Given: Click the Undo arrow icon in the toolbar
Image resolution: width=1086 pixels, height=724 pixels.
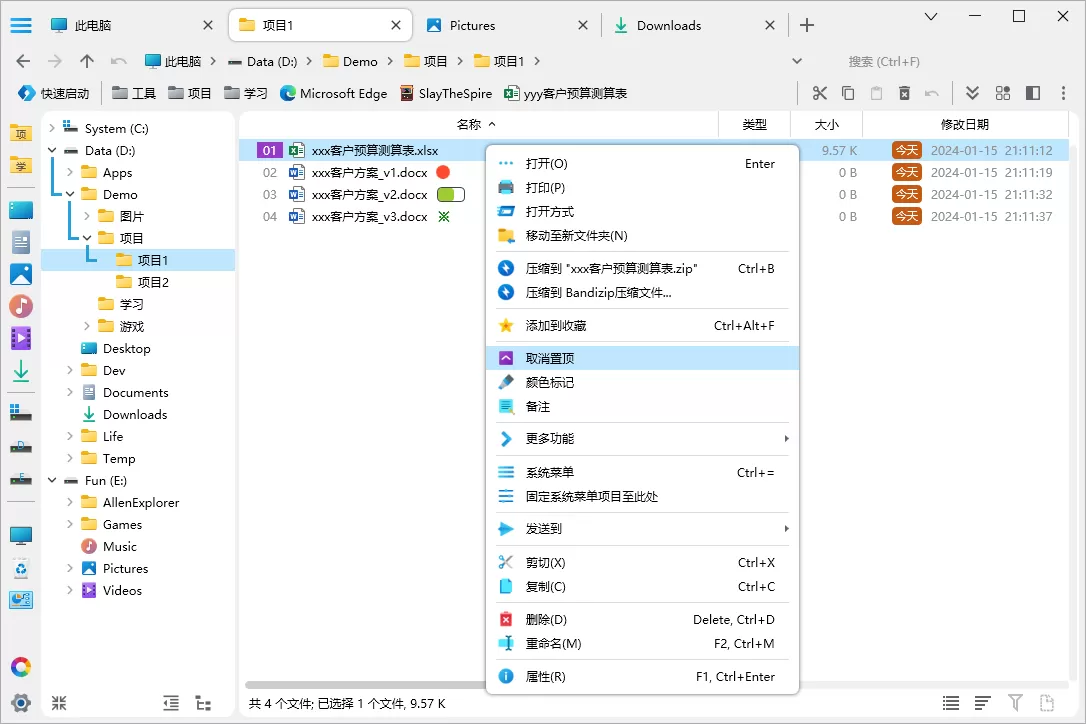Looking at the screenshot, I should tap(931, 92).
